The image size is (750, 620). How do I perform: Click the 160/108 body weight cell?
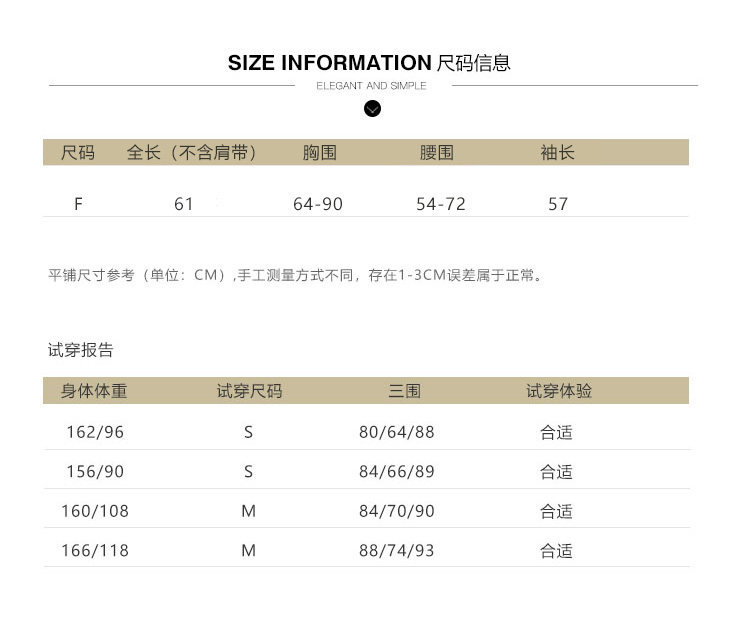[95, 511]
